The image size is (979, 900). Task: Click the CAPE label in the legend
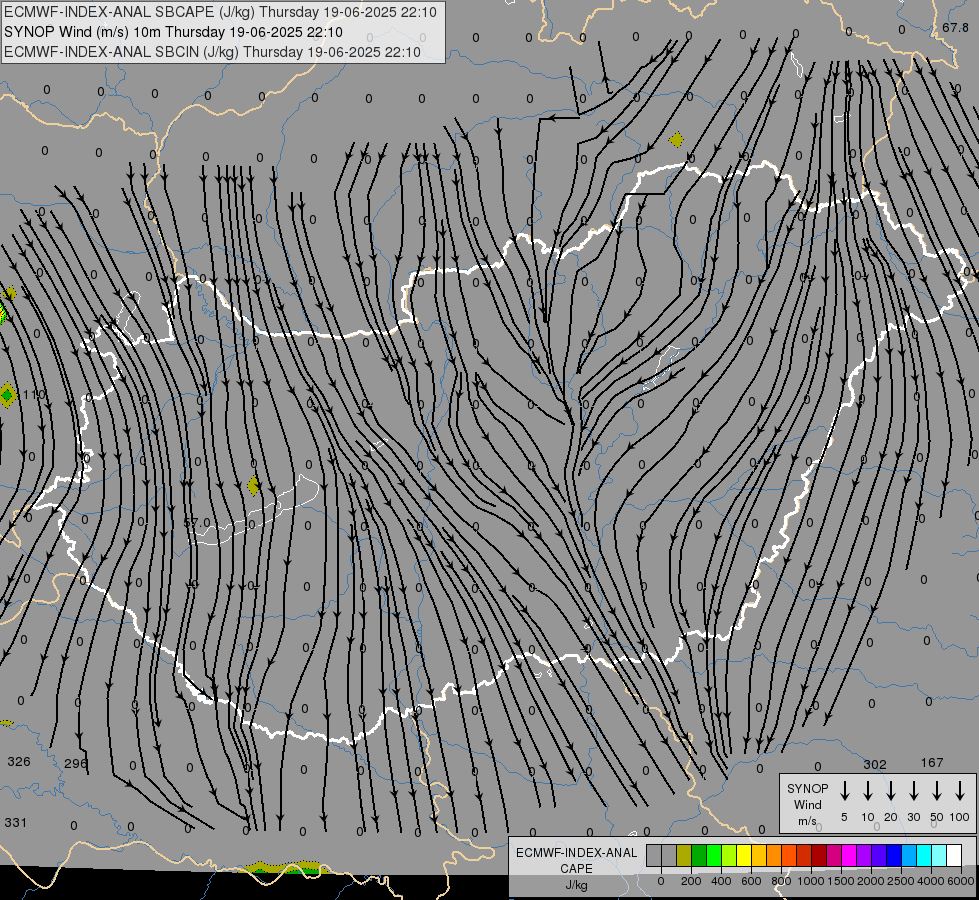coord(576,869)
